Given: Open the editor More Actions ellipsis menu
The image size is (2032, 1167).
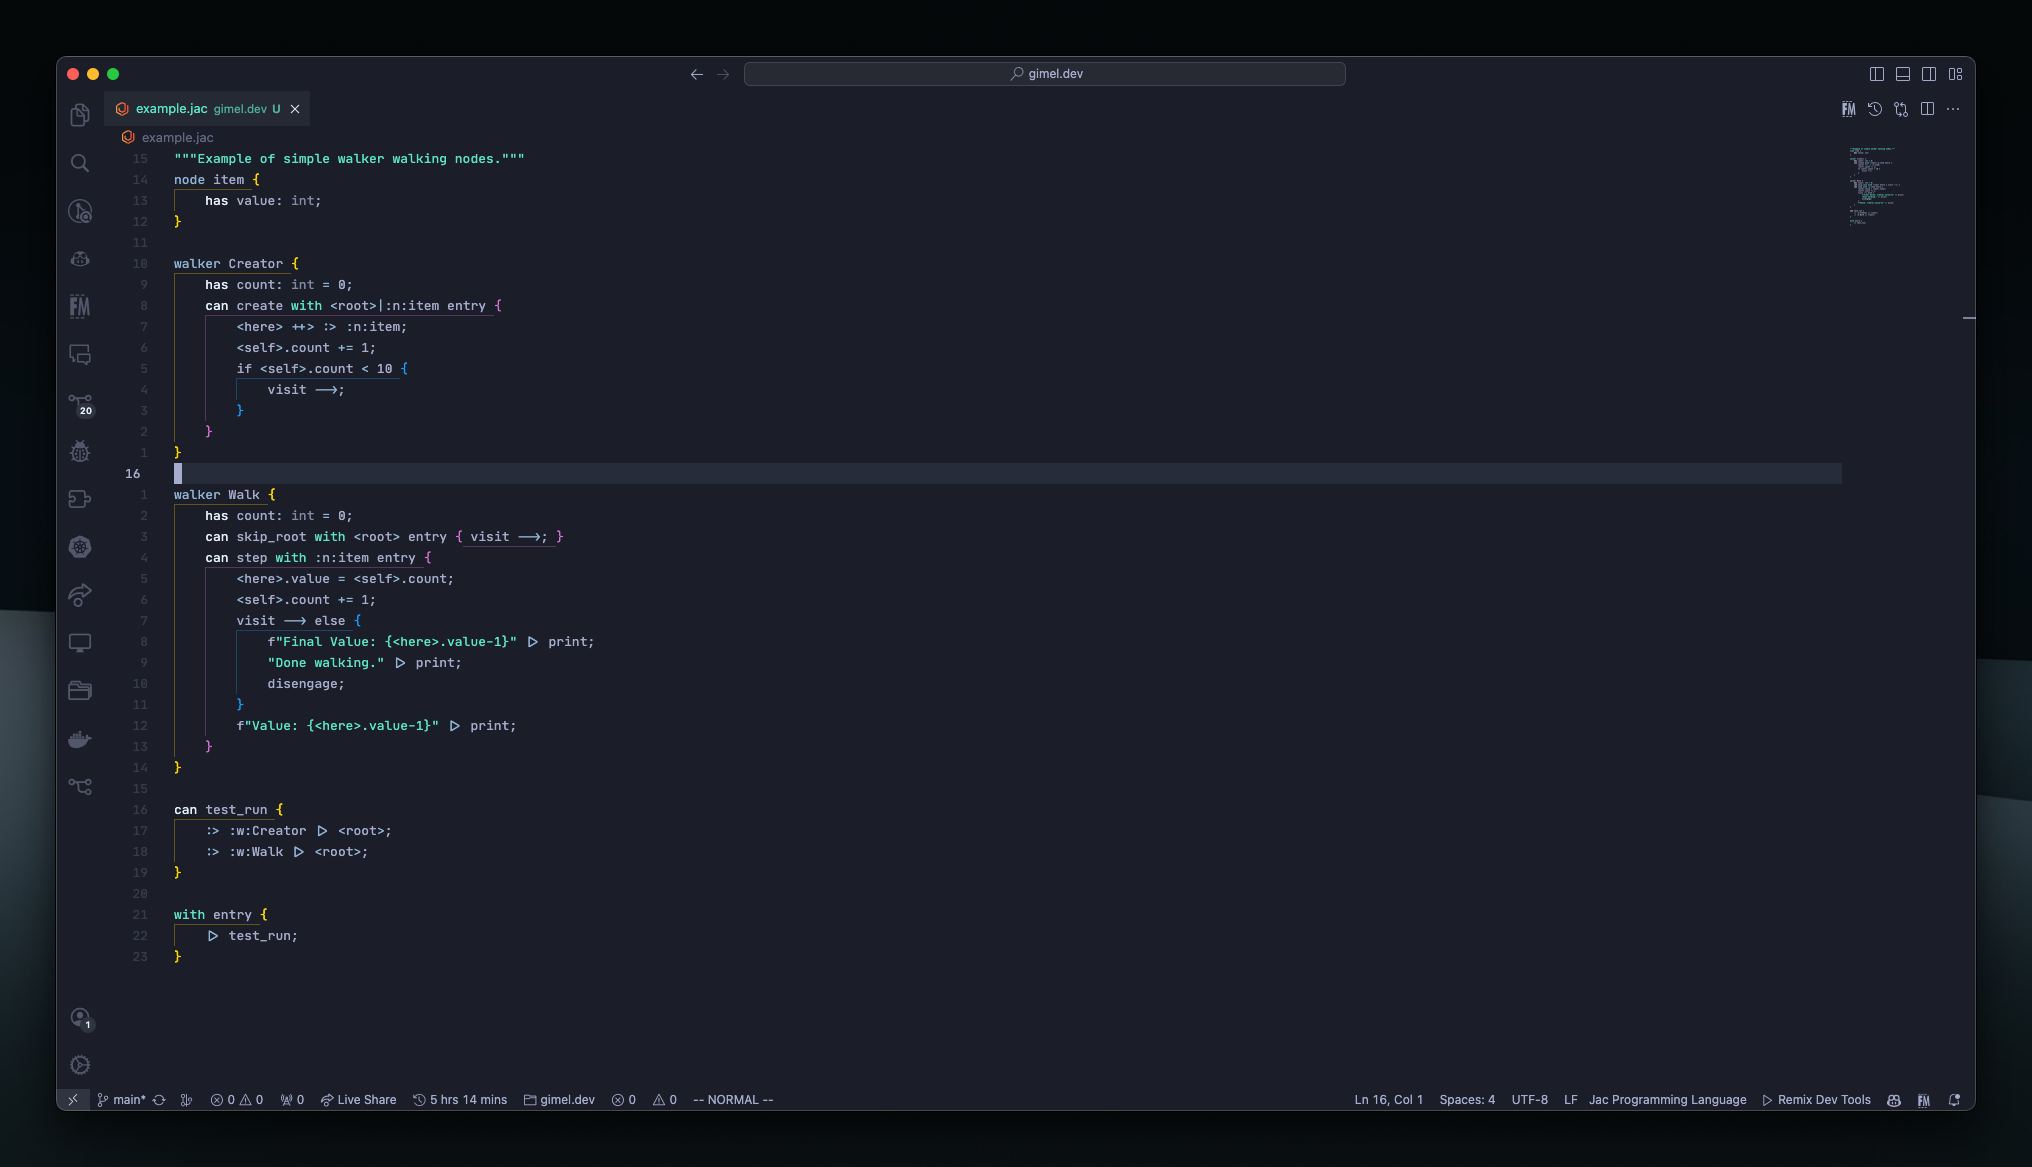Looking at the screenshot, I should pos(1954,109).
